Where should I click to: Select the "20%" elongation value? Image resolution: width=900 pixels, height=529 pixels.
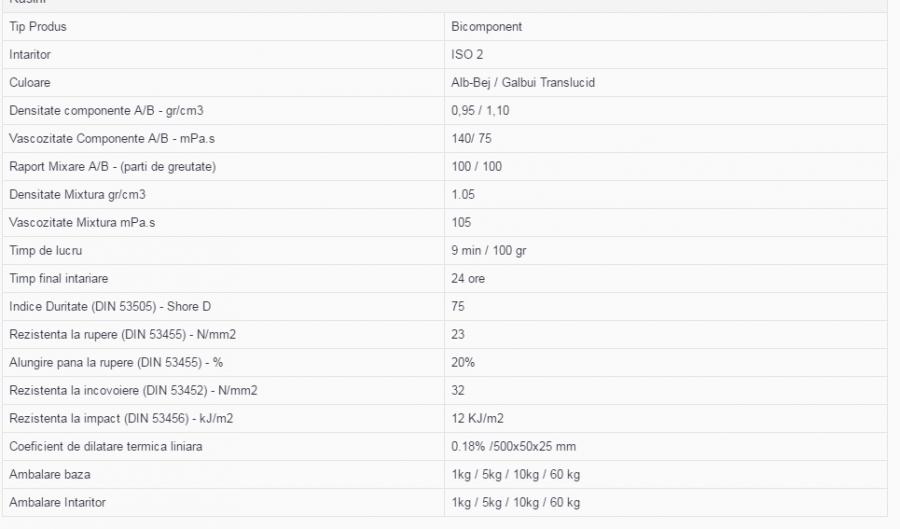point(463,363)
